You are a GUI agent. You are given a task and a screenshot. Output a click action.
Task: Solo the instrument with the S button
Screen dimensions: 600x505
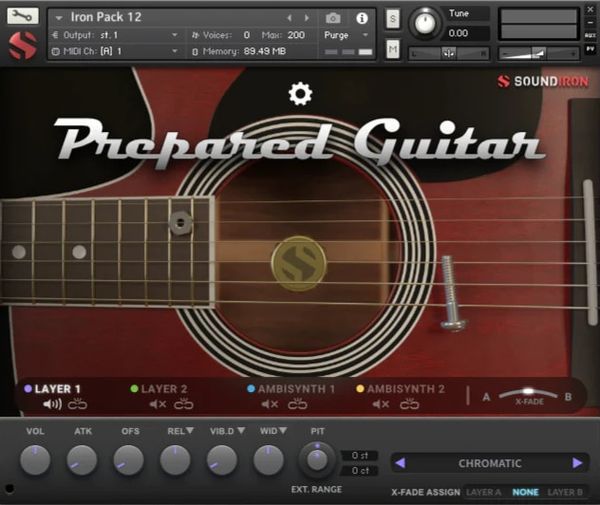tap(393, 18)
